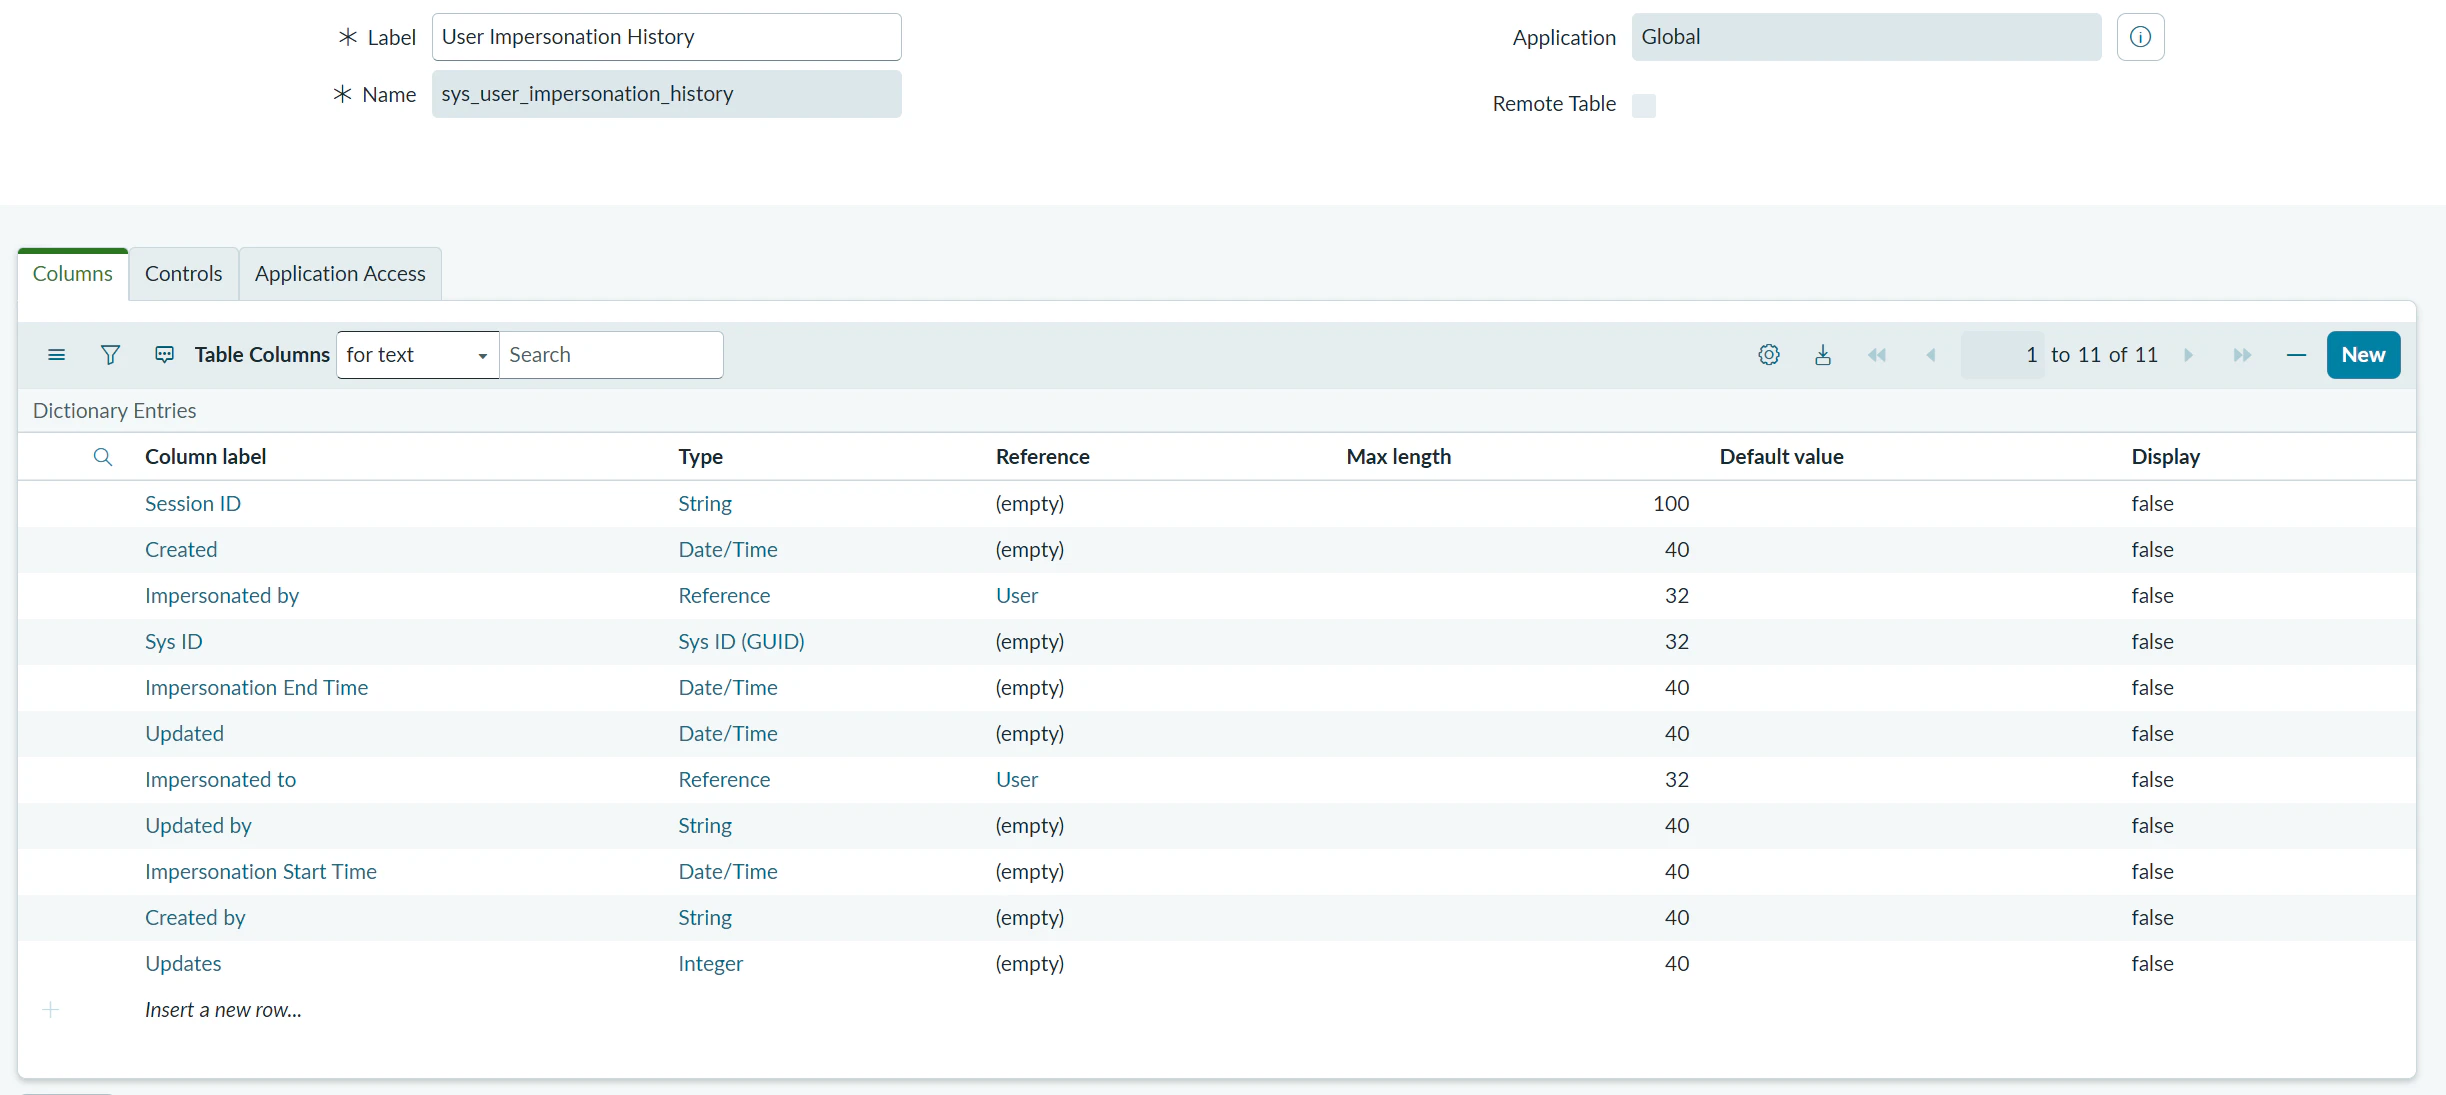The width and height of the screenshot is (2446, 1095).
Task: Open the Updated by column record
Action: (198, 826)
